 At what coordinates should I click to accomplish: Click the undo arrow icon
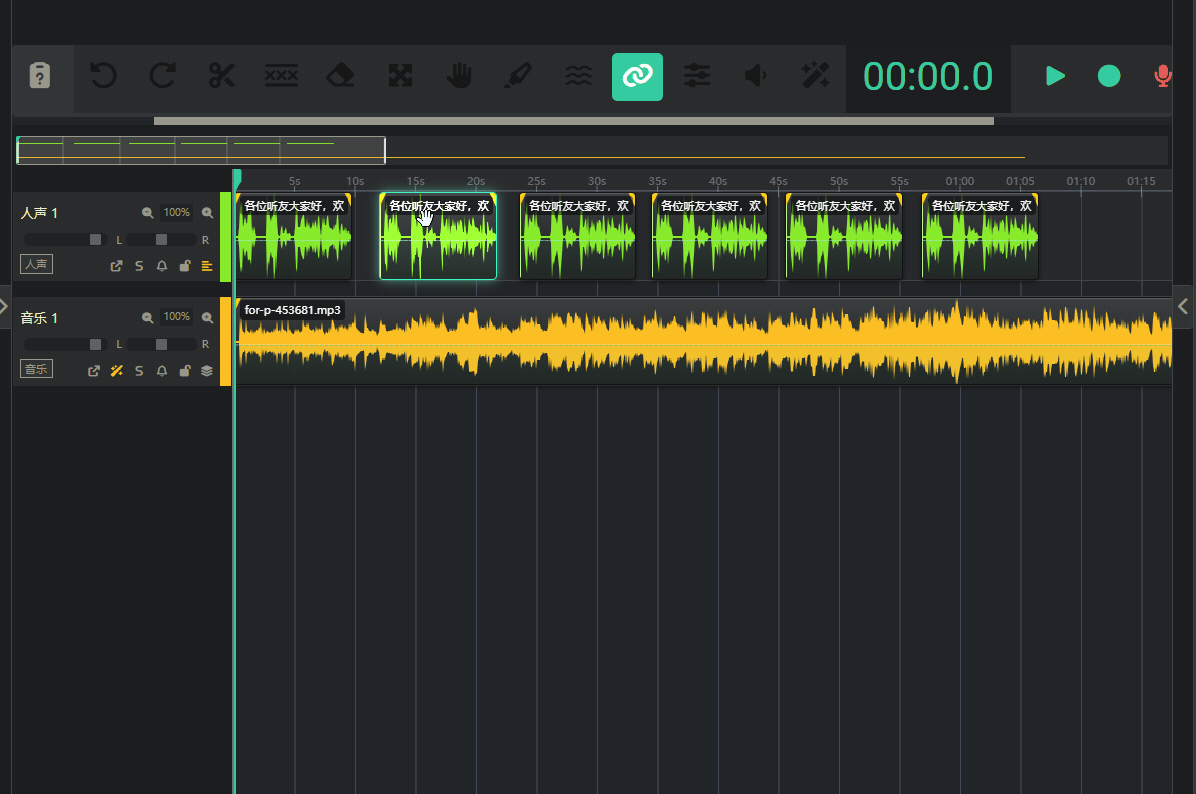click(x=103, y=76)
